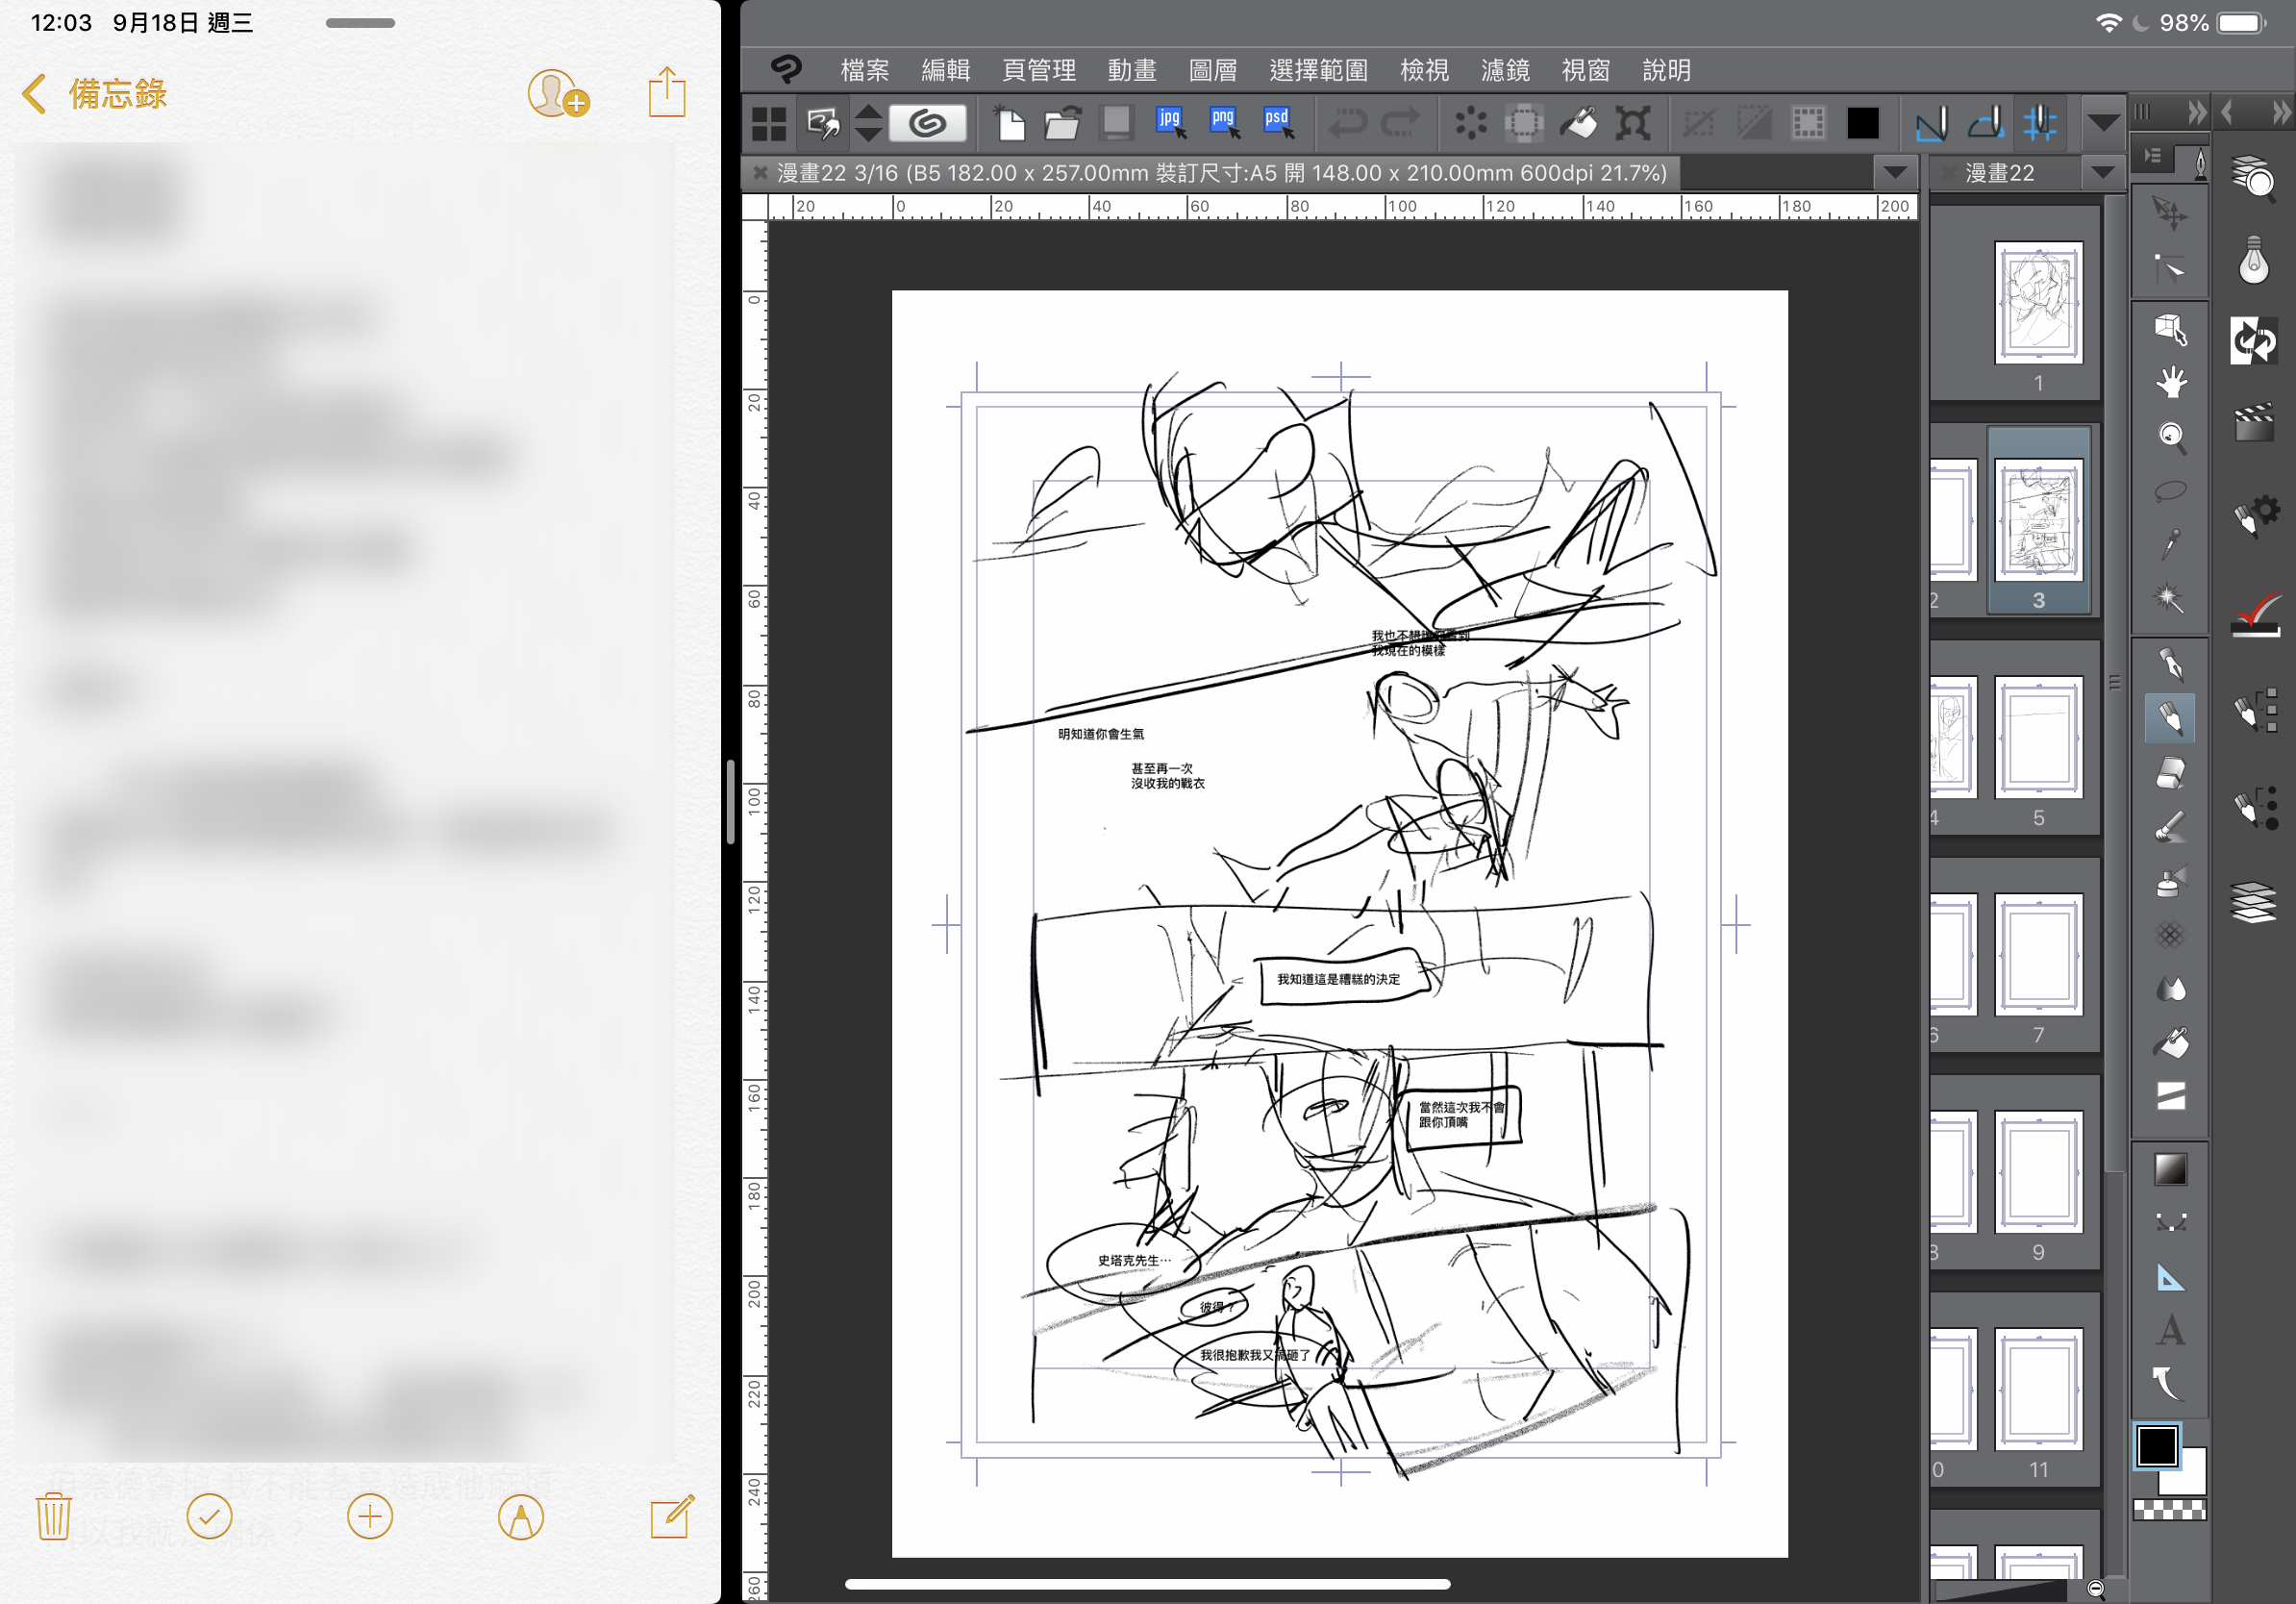Delete the note with trash icon
The width and height of the screenshot is (2296, 1604).
coord(53,1517)
